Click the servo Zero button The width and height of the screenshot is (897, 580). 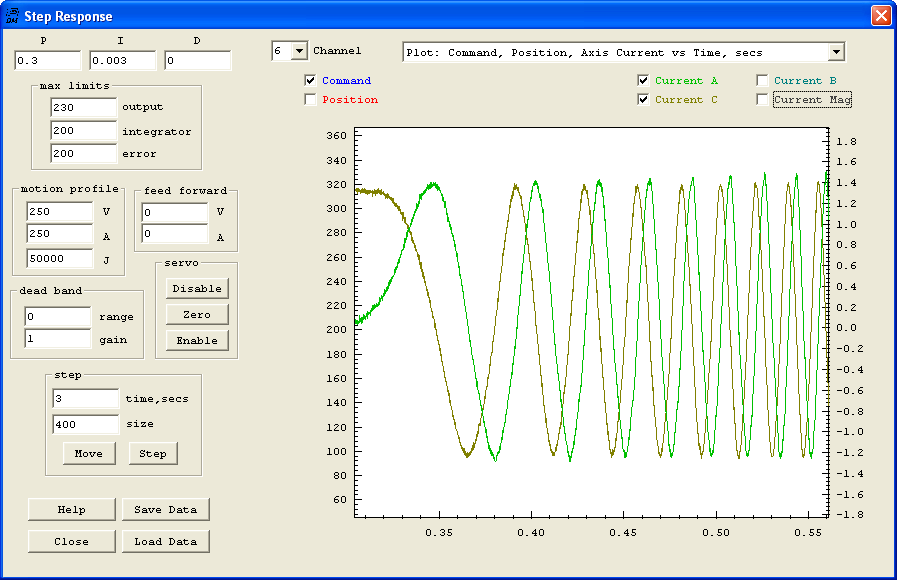[197, 314]
